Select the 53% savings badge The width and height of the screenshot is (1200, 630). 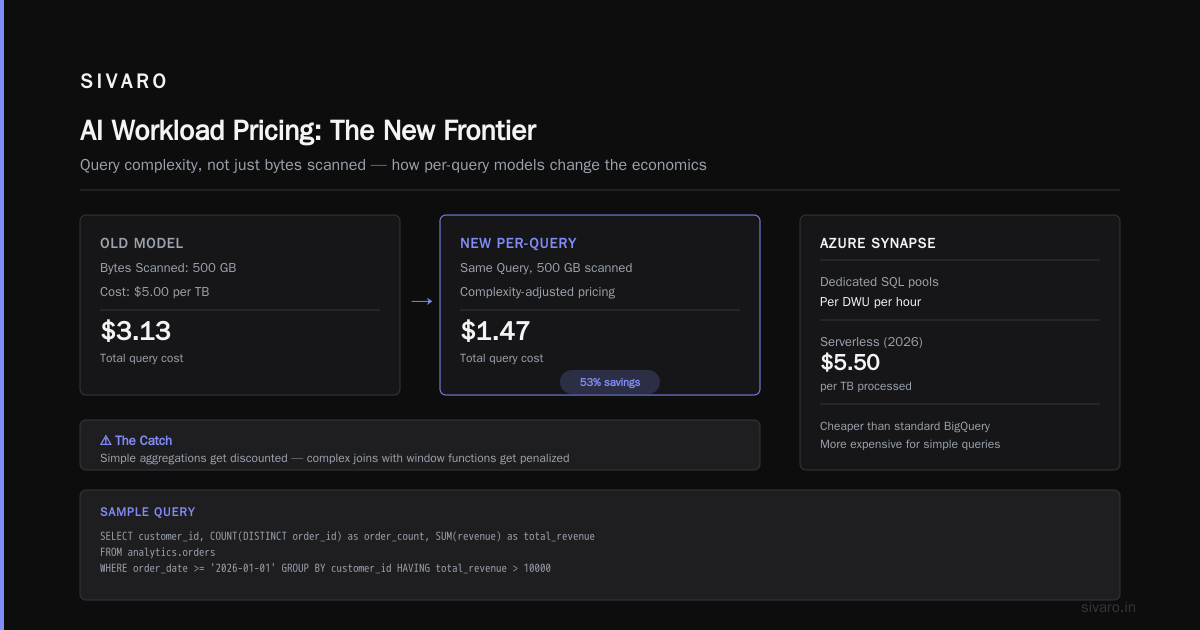[610, 382]
